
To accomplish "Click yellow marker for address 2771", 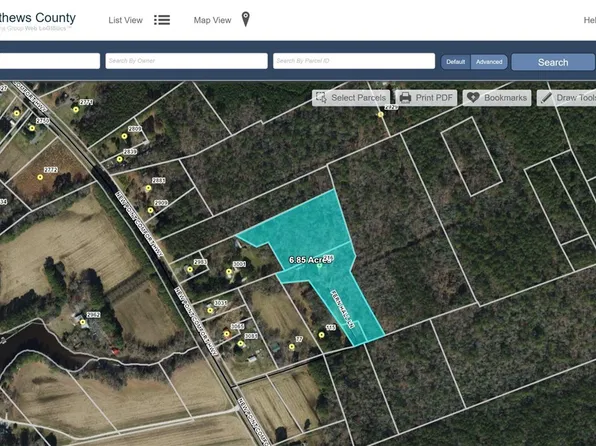I will pos(76,110).
